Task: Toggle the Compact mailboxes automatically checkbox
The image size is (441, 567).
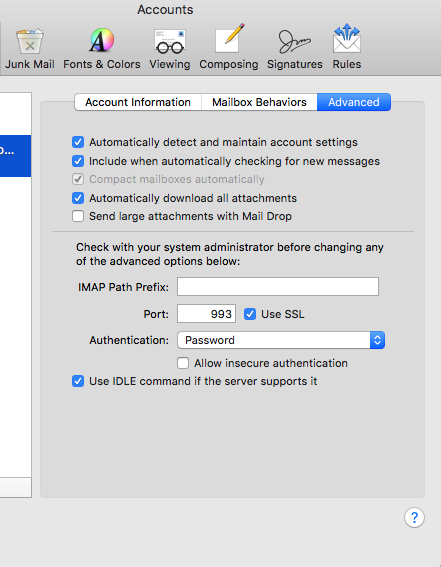Action: pyautogui.click(x=78, y=179)
